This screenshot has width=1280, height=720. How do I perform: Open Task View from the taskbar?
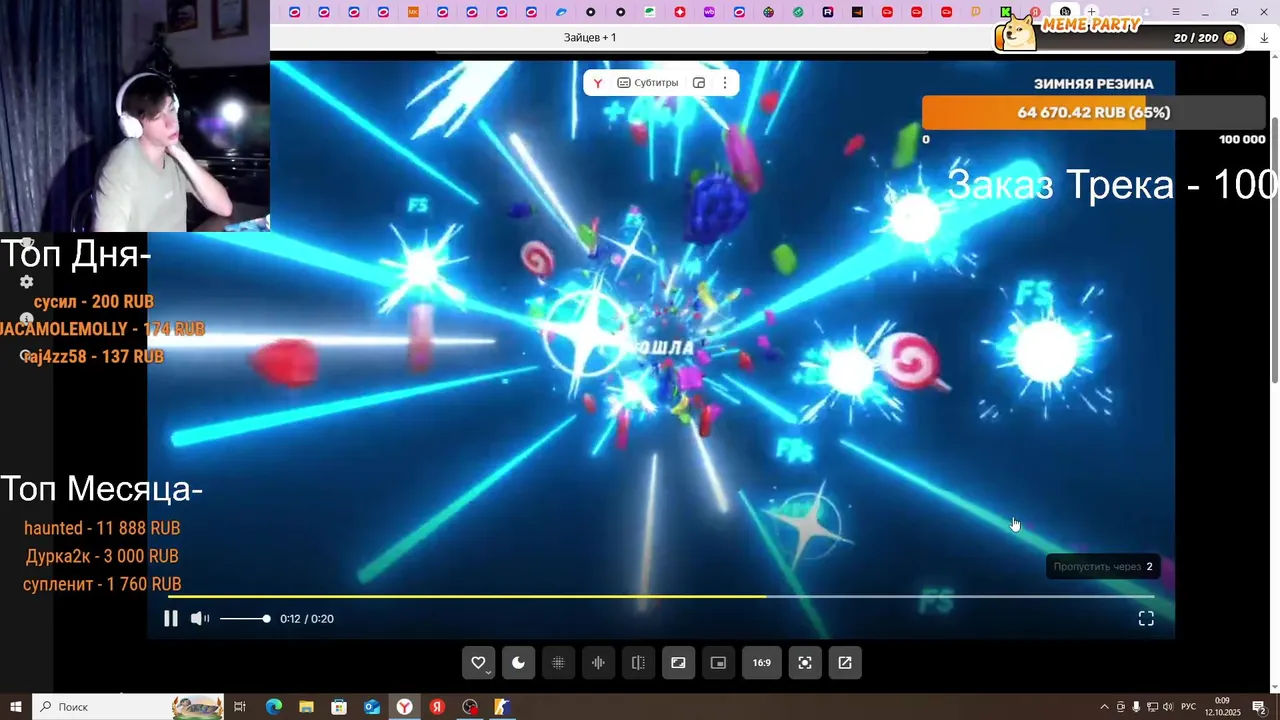coord(240,707)
